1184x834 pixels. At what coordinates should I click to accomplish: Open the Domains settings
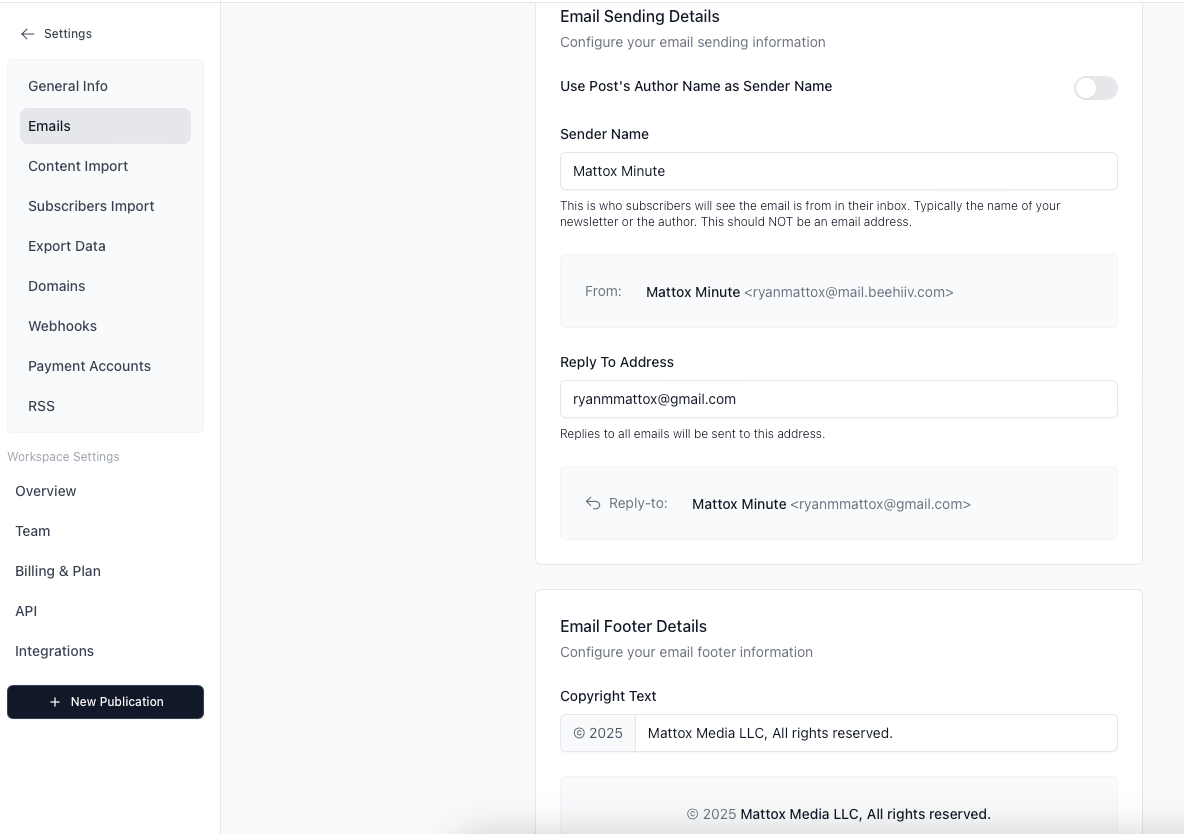point(57,286)
